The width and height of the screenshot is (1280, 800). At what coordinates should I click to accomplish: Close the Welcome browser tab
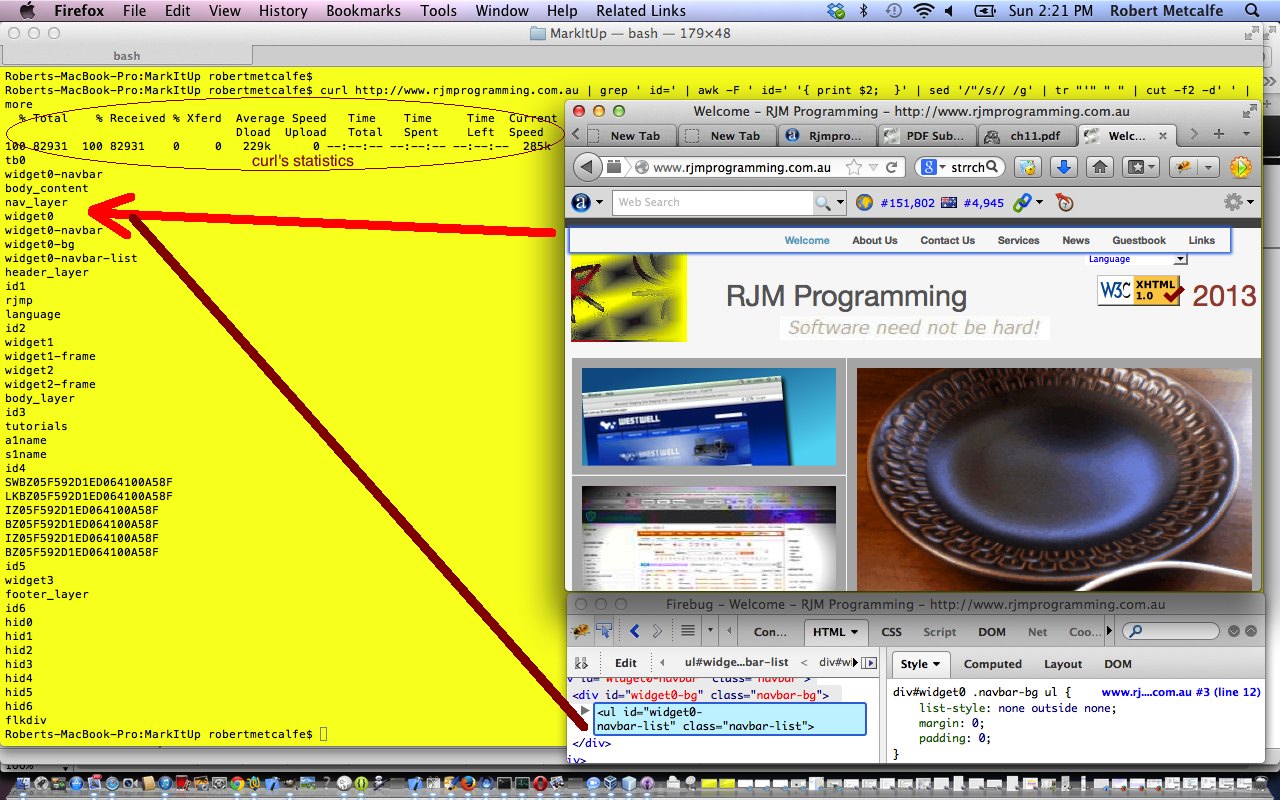[1163, 134]
